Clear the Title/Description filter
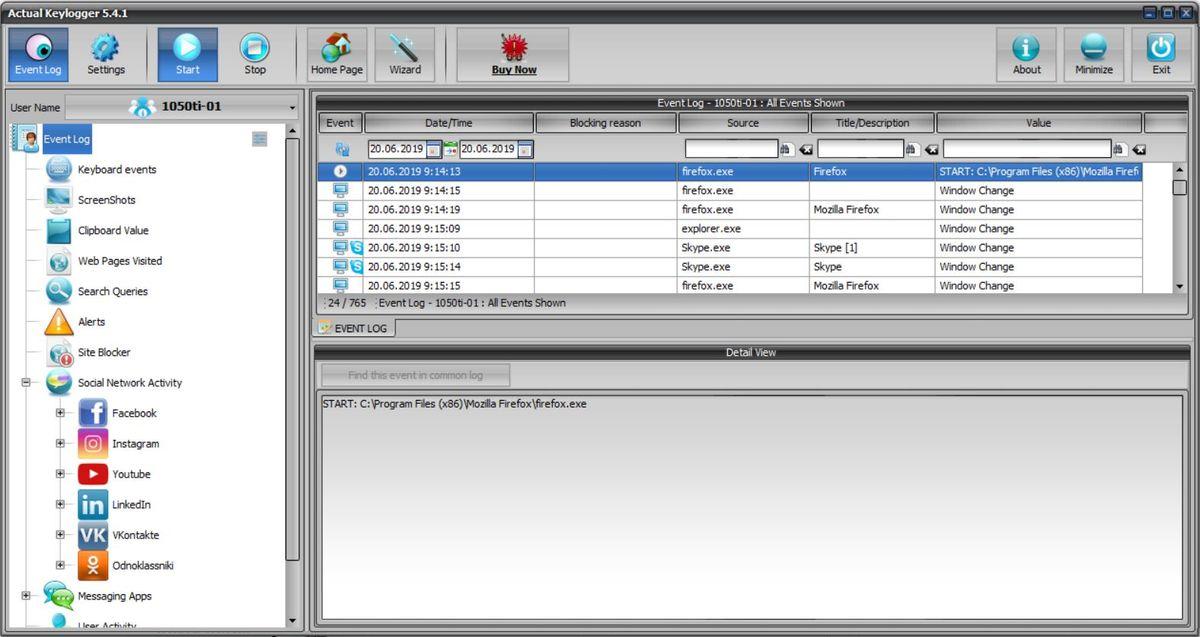 tap(931, 150)
